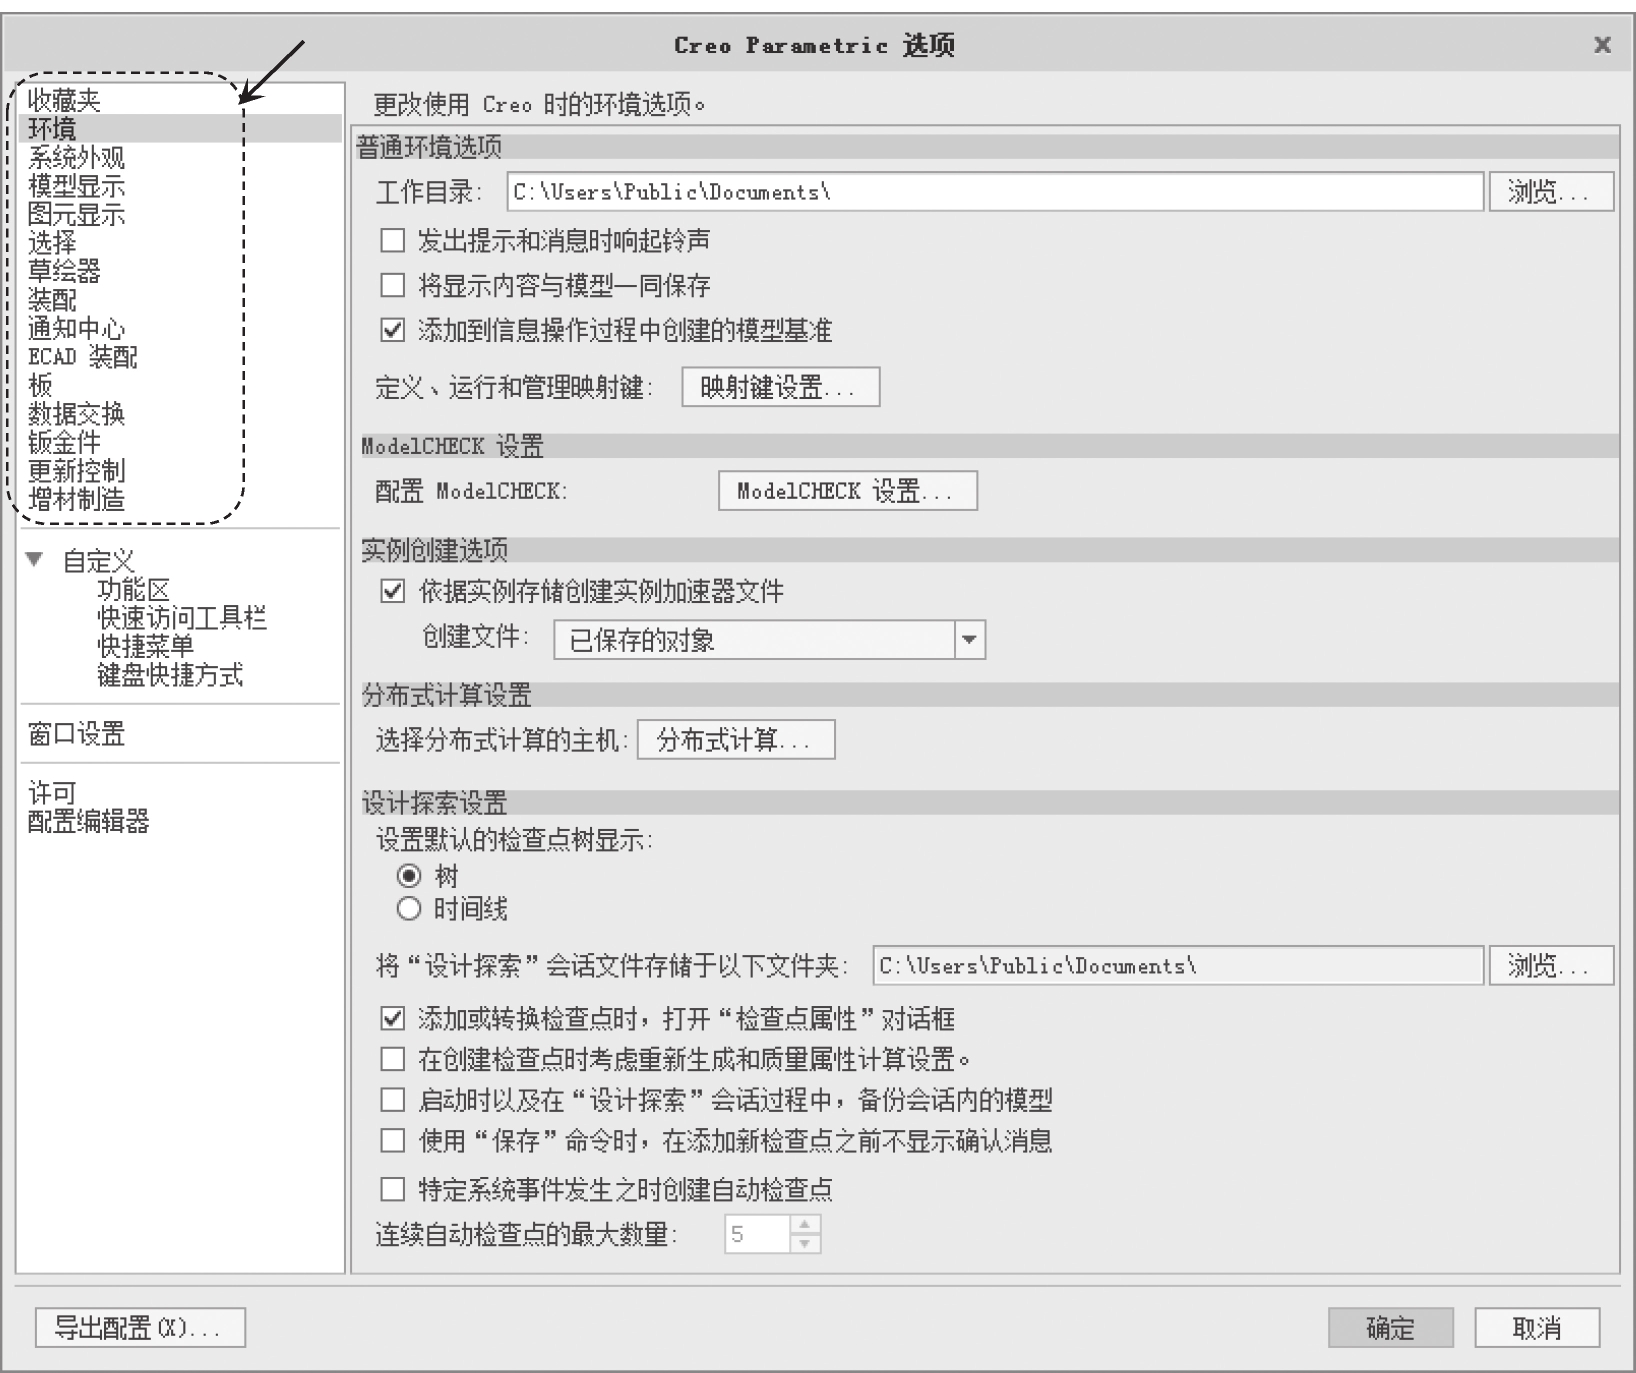This screenshot has width=1636, height=1373.
Task: Collapse the 自定义 tree arrow
Action: 35,560
